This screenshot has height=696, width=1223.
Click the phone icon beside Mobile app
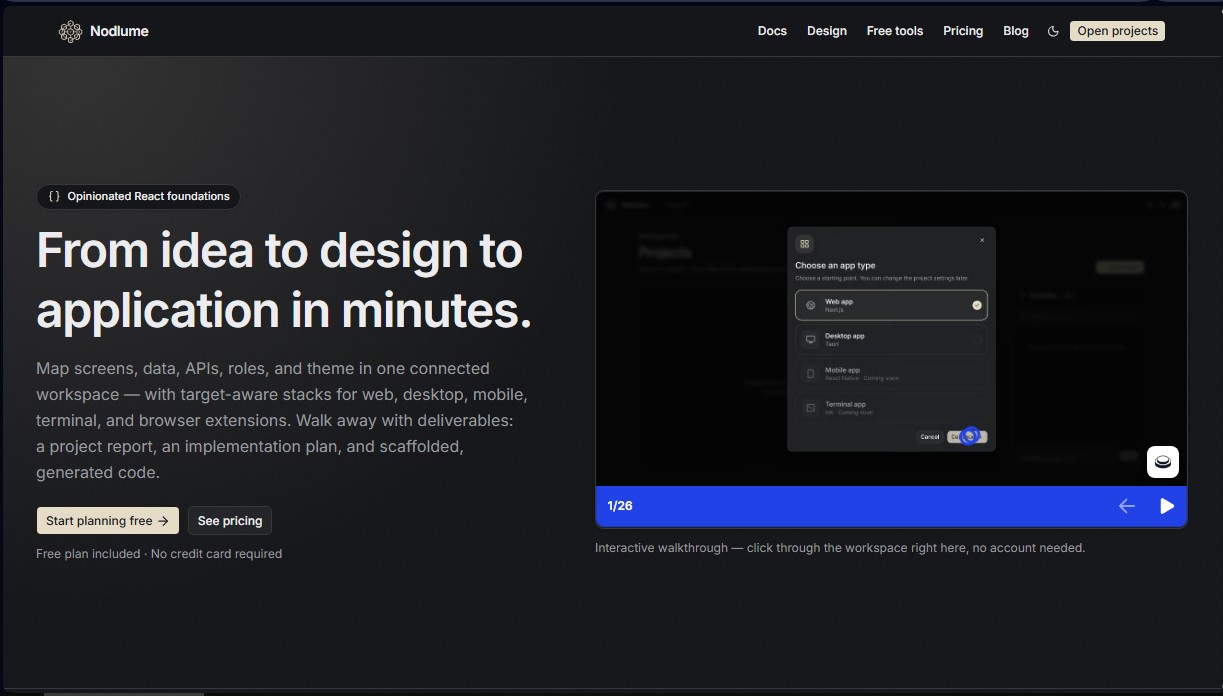coord(811,374)
